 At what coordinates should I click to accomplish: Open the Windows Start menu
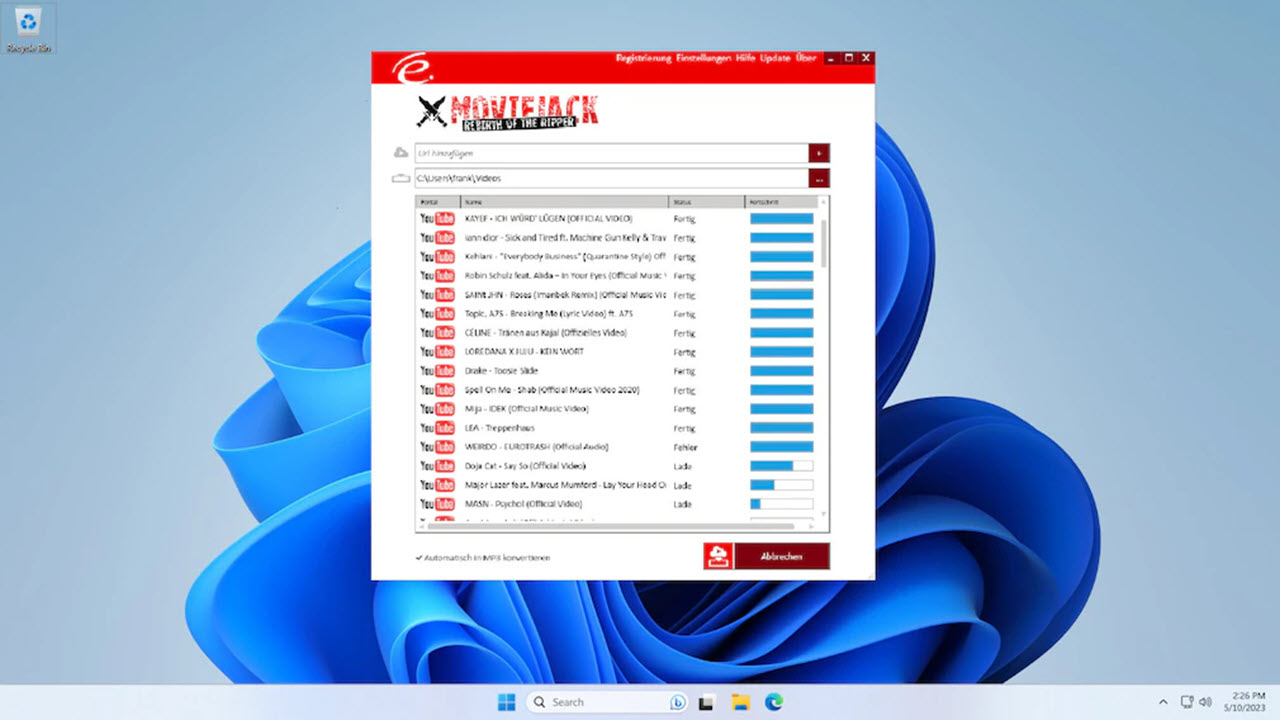(x=507, y=702)
